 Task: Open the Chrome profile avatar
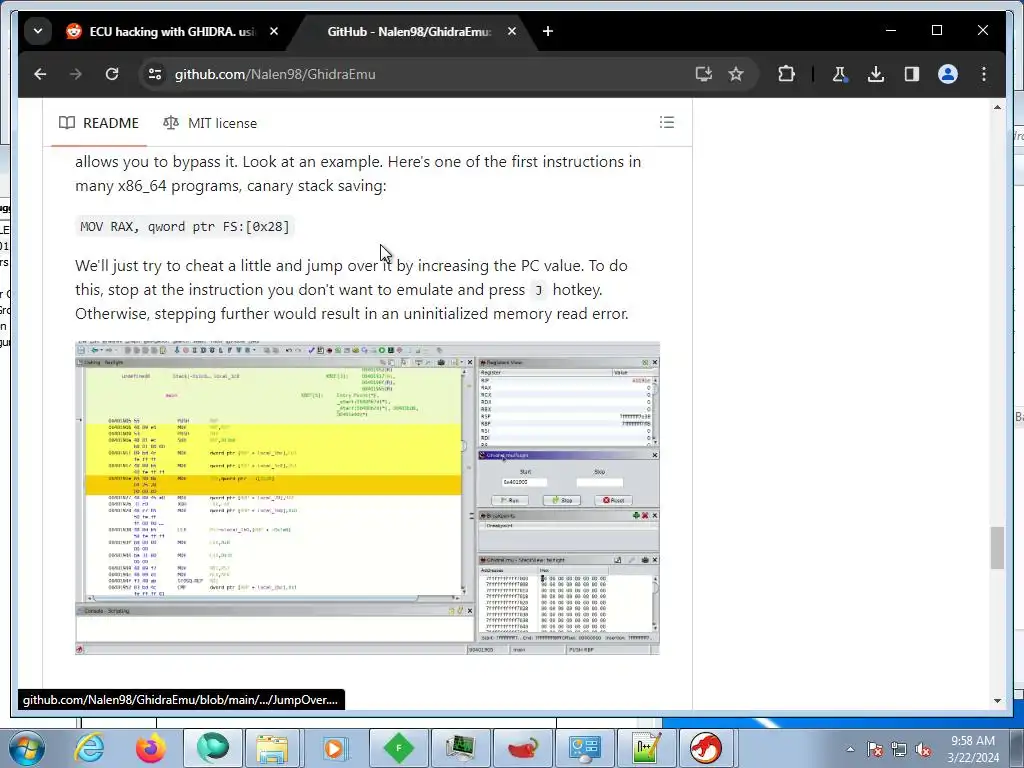click(948, 74)
